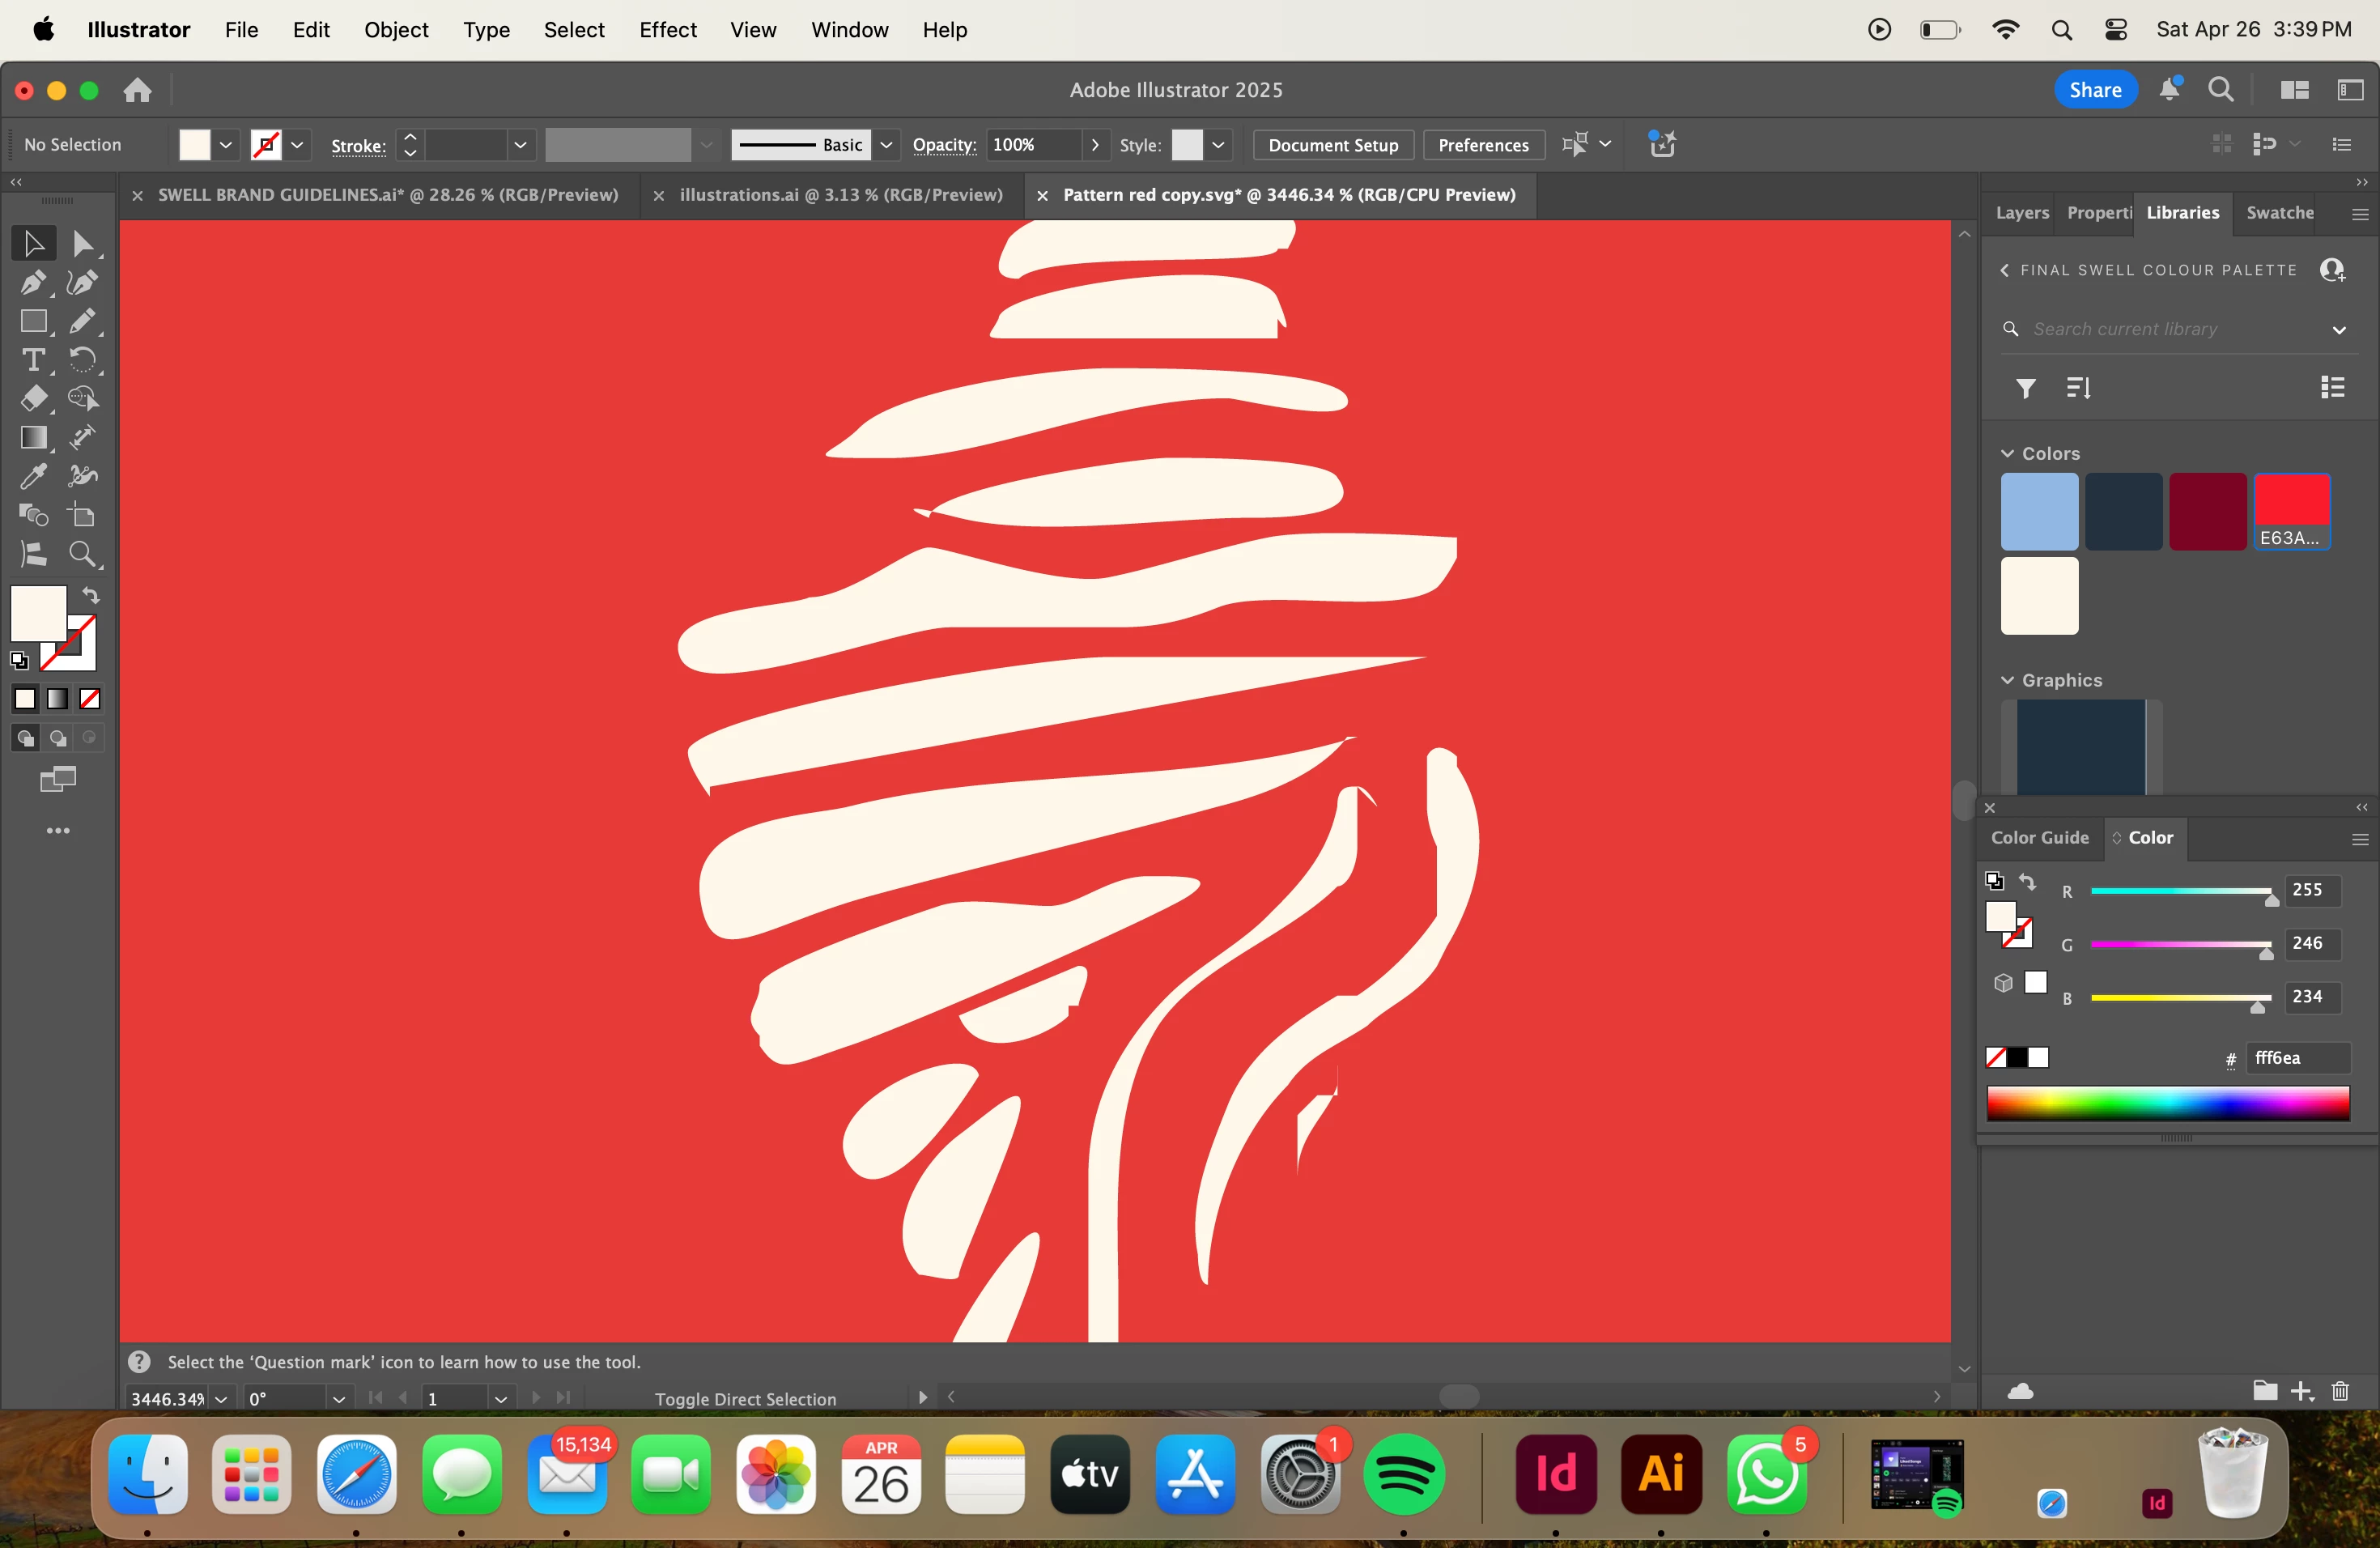Swap fill and stroke colors

[x=91, y=596]
